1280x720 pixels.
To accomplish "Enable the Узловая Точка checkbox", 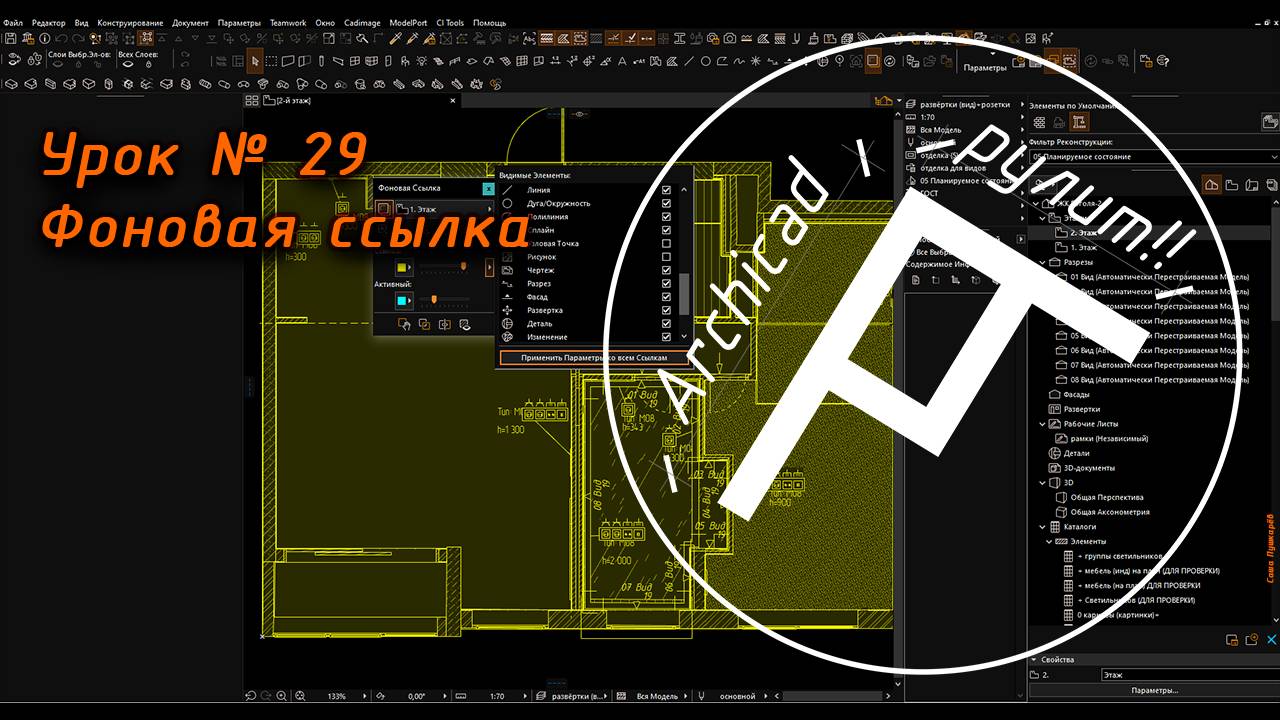I will tap(665, 243).
